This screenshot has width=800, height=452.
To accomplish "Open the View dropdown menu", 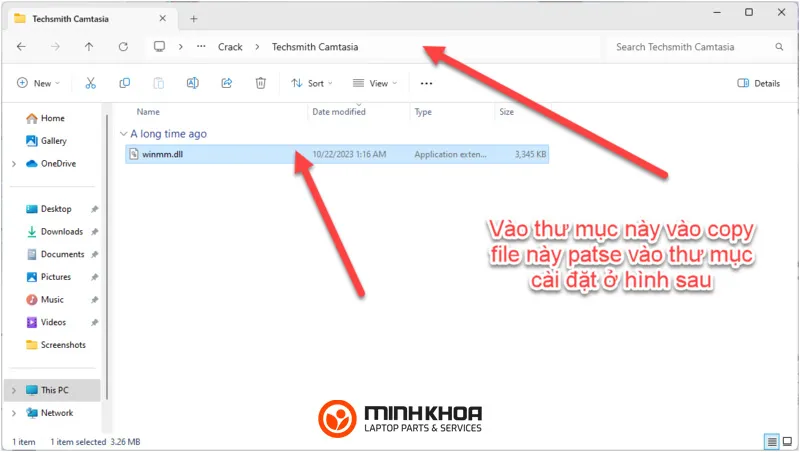I will 375,83.
